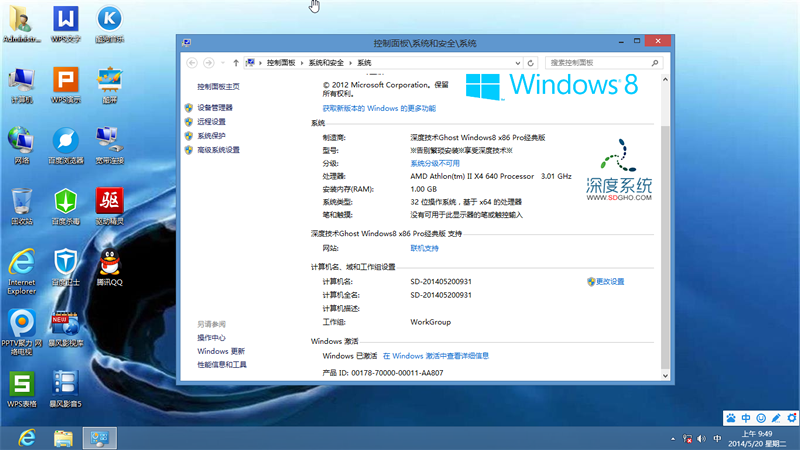Viewport: 800px width, 450px height.
Task: Open WPS文字 desktop icon
Action: pyautogui.click(x=66, y=24)
